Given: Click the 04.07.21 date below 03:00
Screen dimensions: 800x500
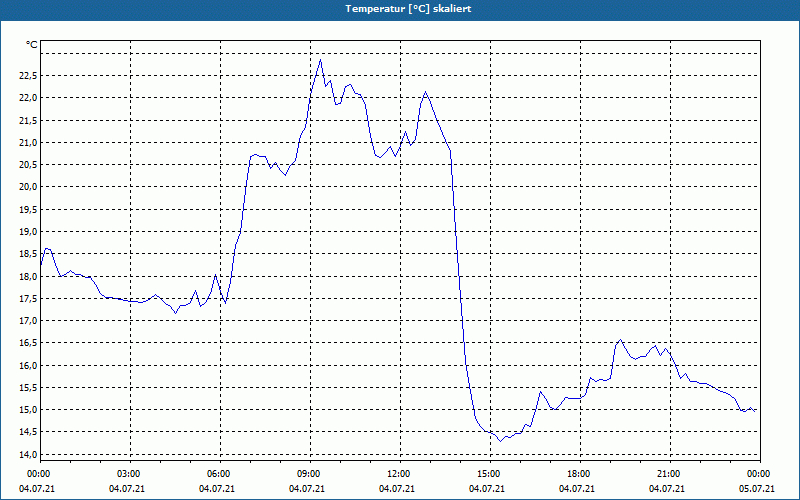Looking at the screenshot, I should point(127,489).
